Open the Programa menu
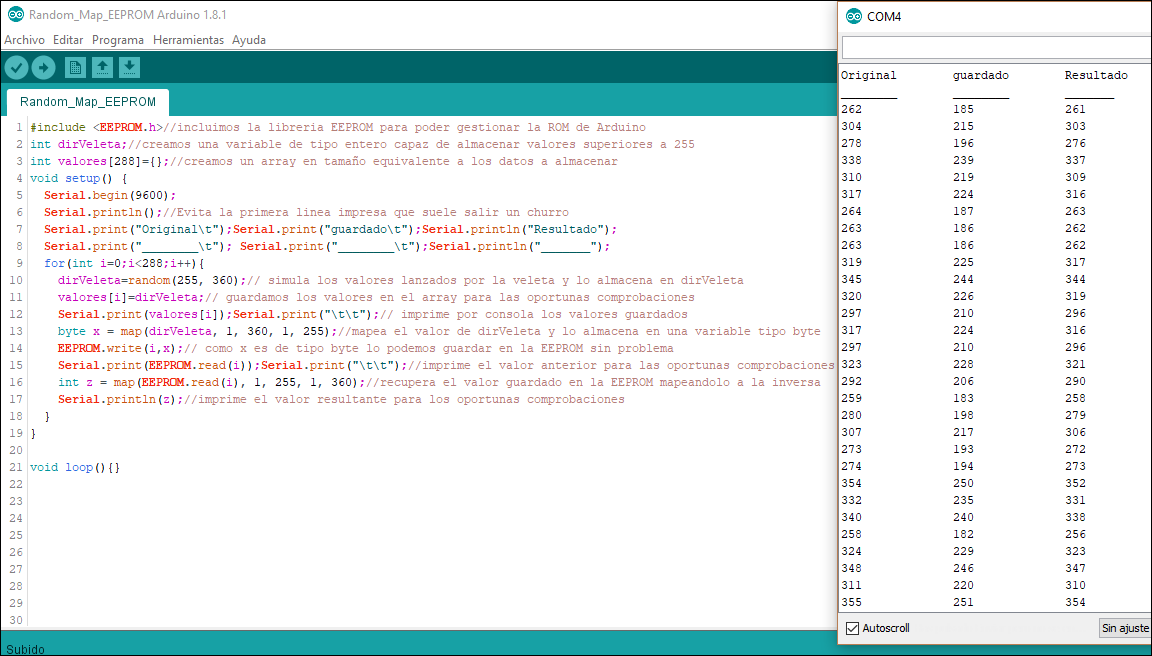 117,40
